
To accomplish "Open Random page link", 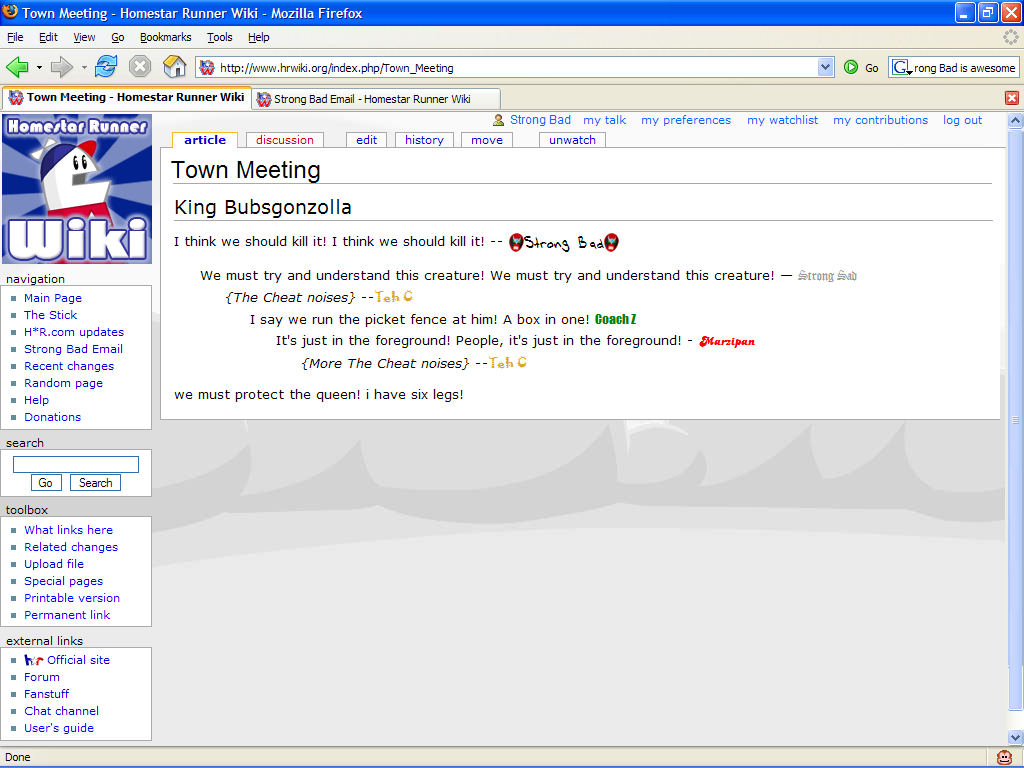I will (x=63, y=383).
